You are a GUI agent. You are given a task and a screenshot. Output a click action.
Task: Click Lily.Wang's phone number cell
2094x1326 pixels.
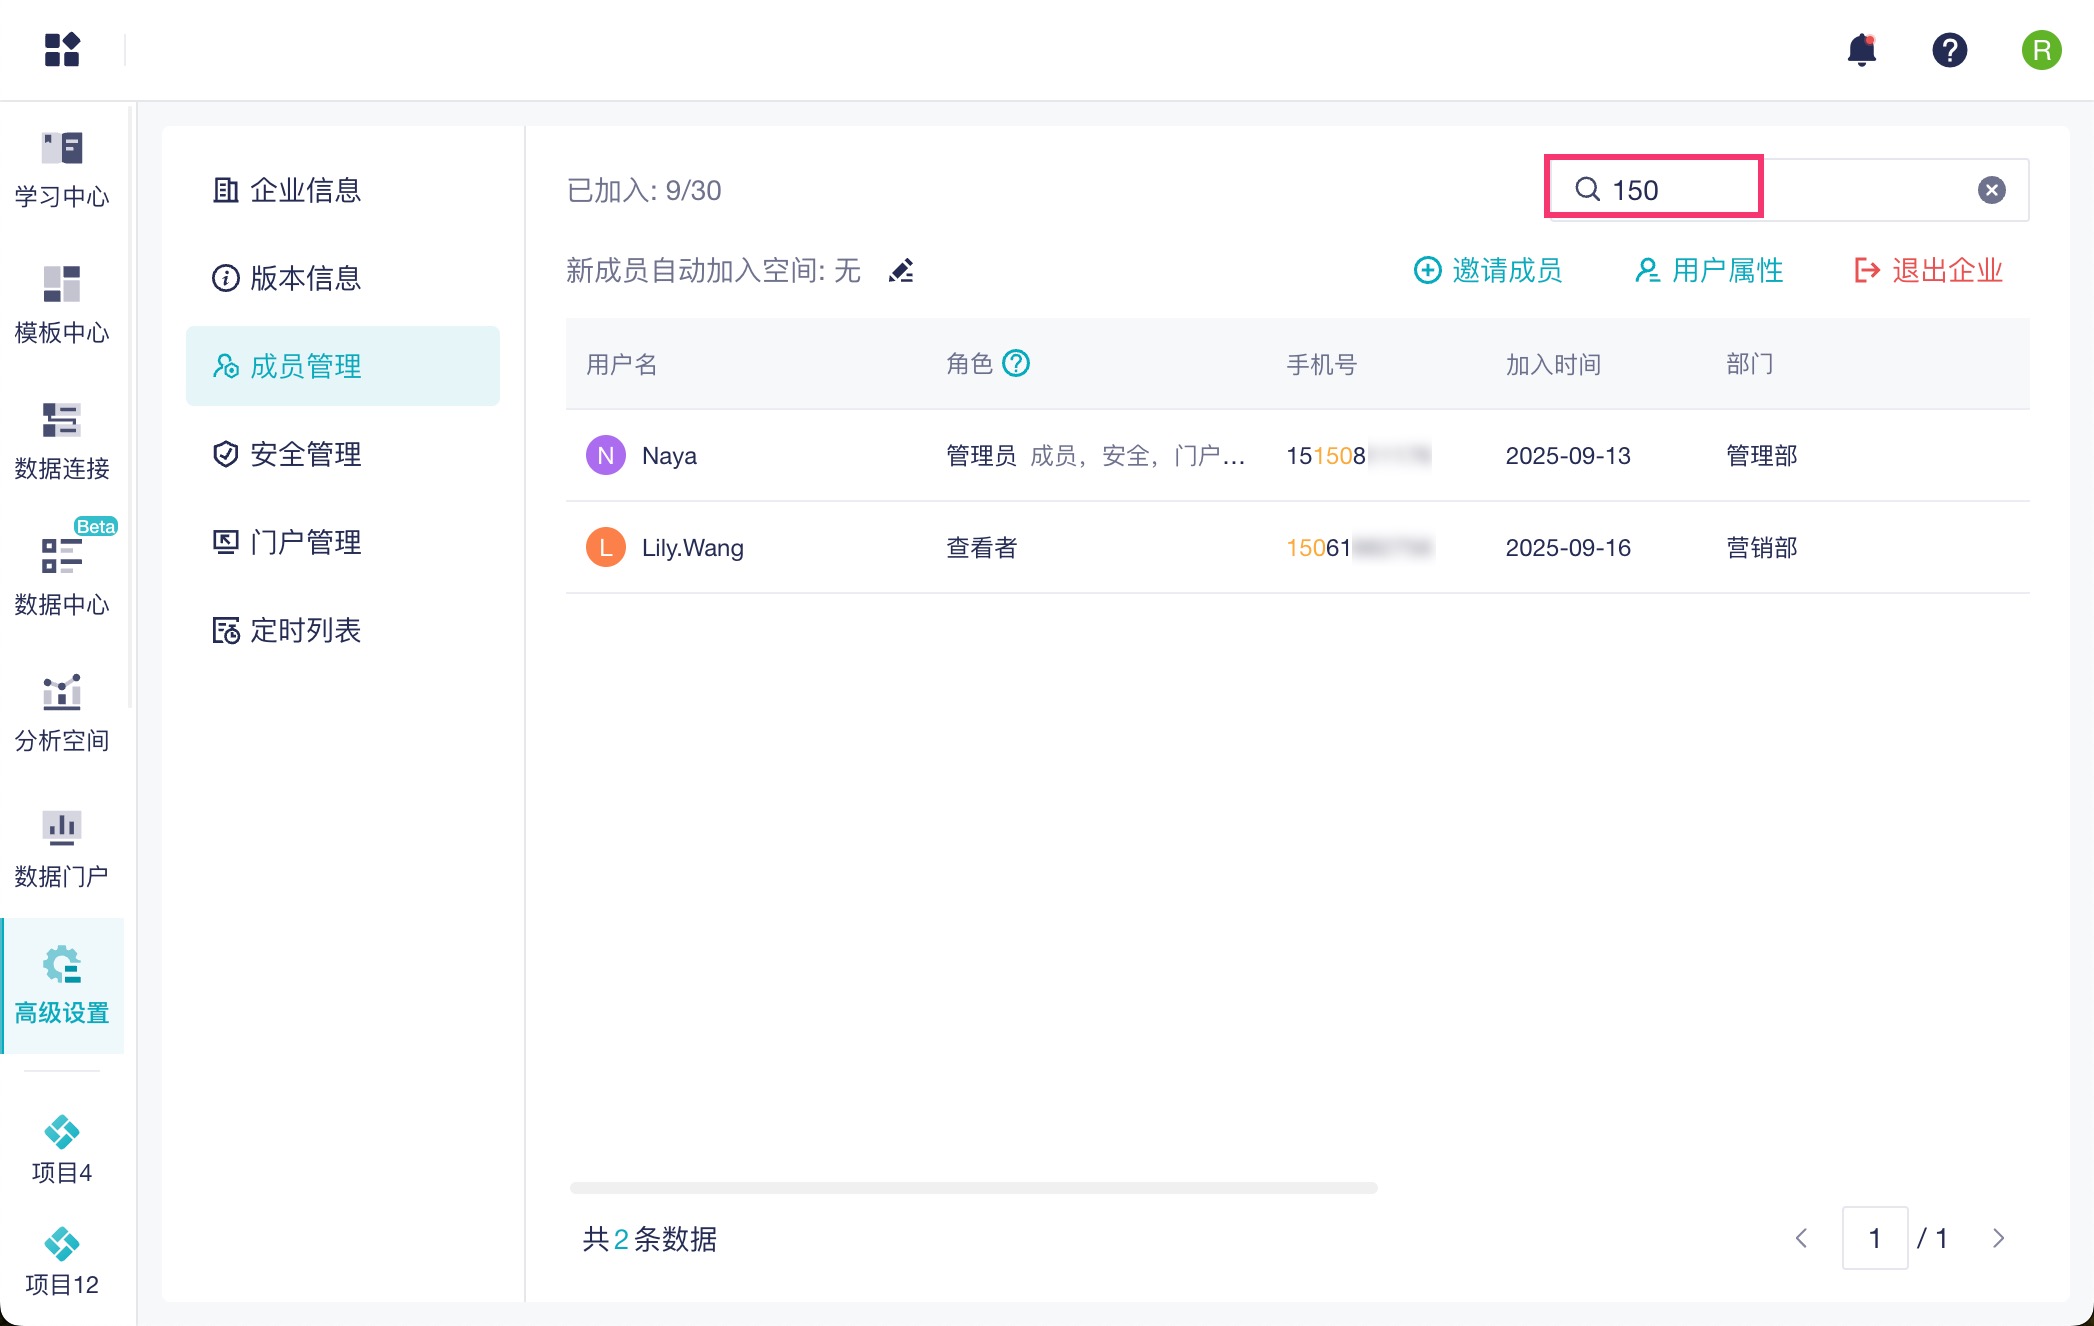click(1360, 548)
